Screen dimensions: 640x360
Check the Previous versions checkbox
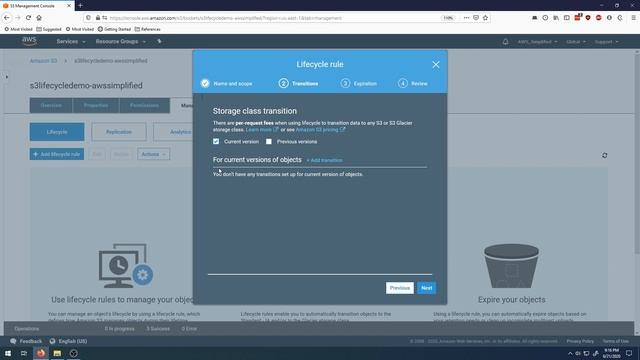(x=269, y=141)
